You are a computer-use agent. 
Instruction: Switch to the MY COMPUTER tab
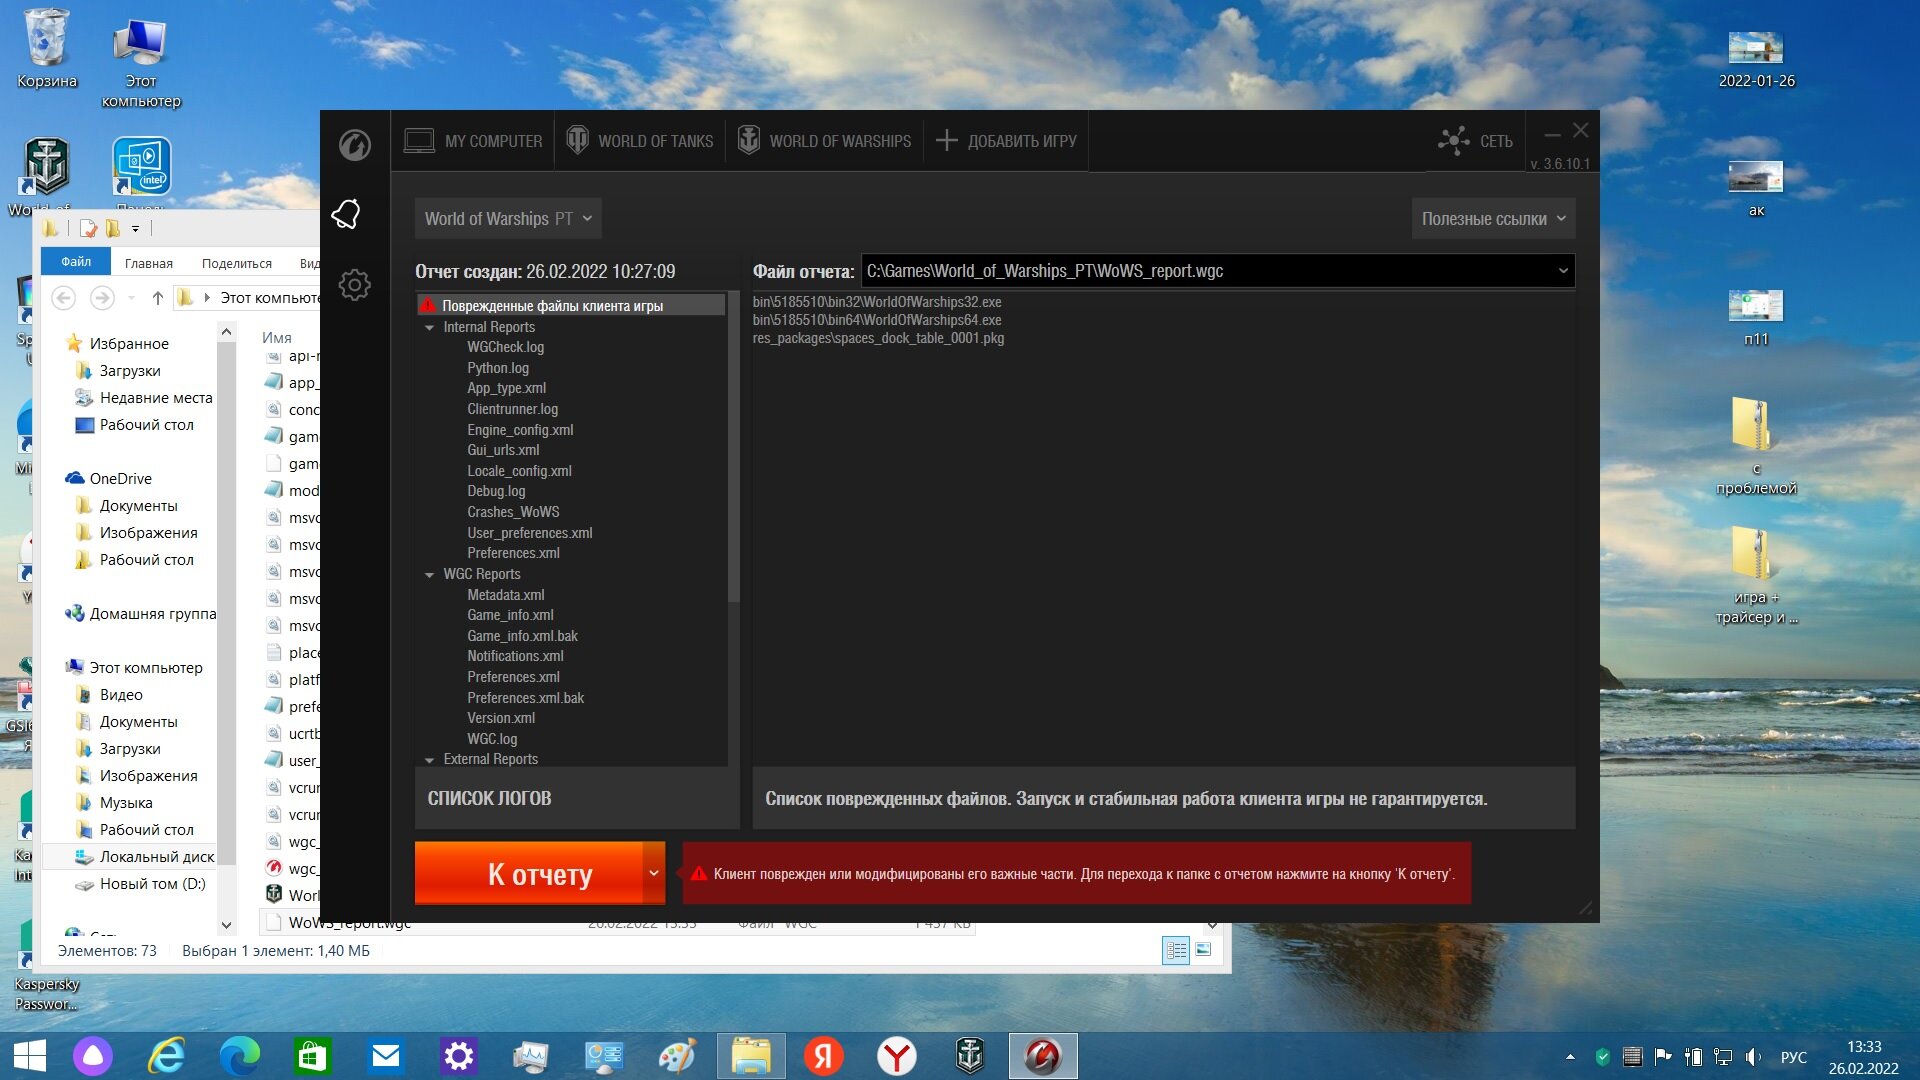pyautogui.click(x=473, y=141)
